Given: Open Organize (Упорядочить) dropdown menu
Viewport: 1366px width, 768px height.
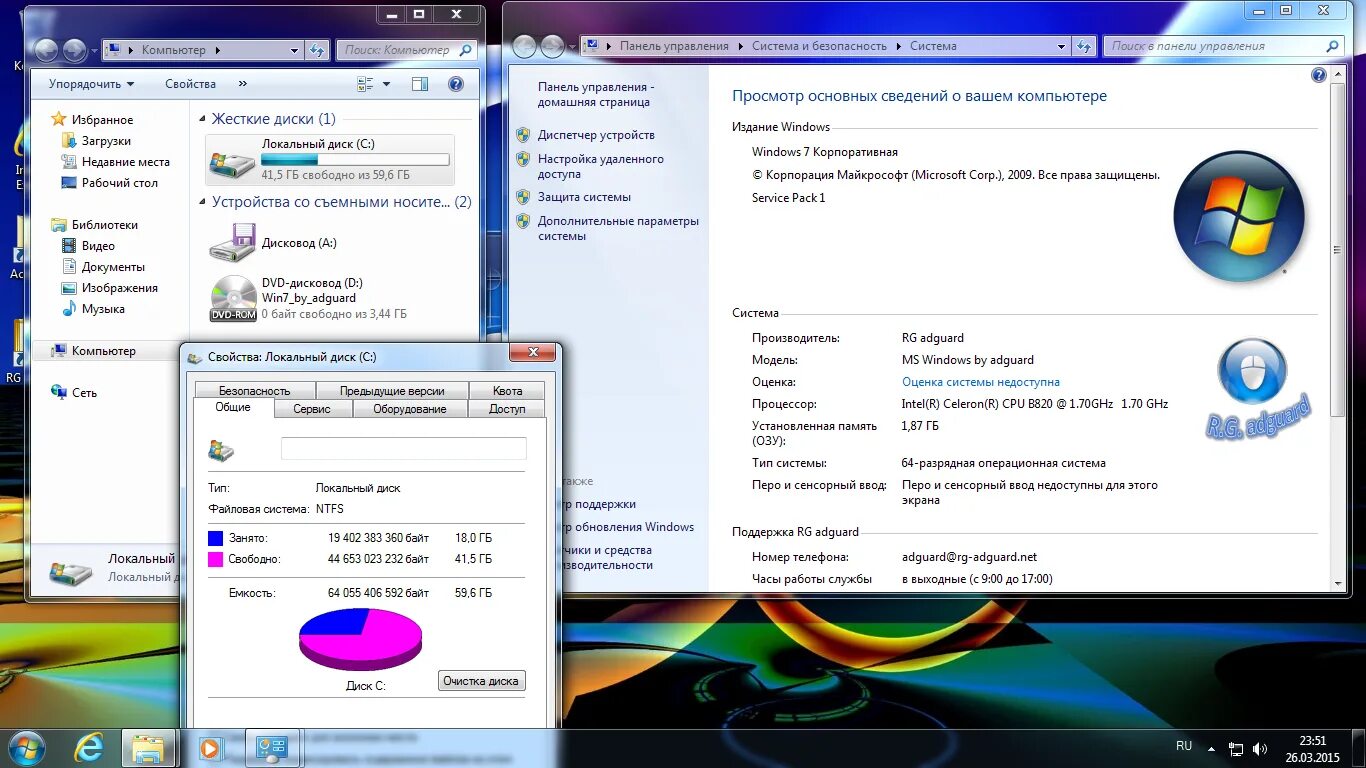Looking at the screenshot, I should tap(91, 84).
